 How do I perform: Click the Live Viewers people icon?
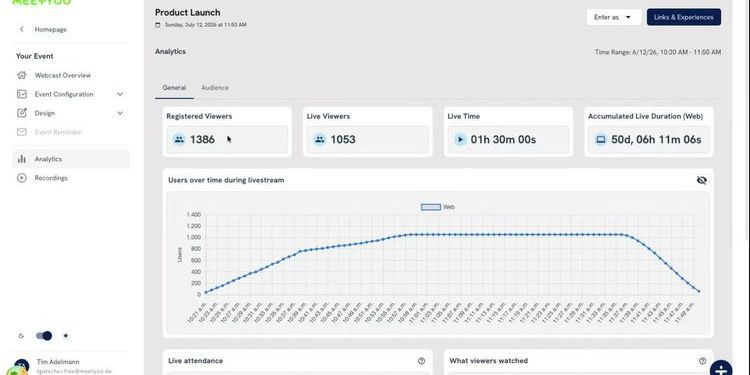320,140
